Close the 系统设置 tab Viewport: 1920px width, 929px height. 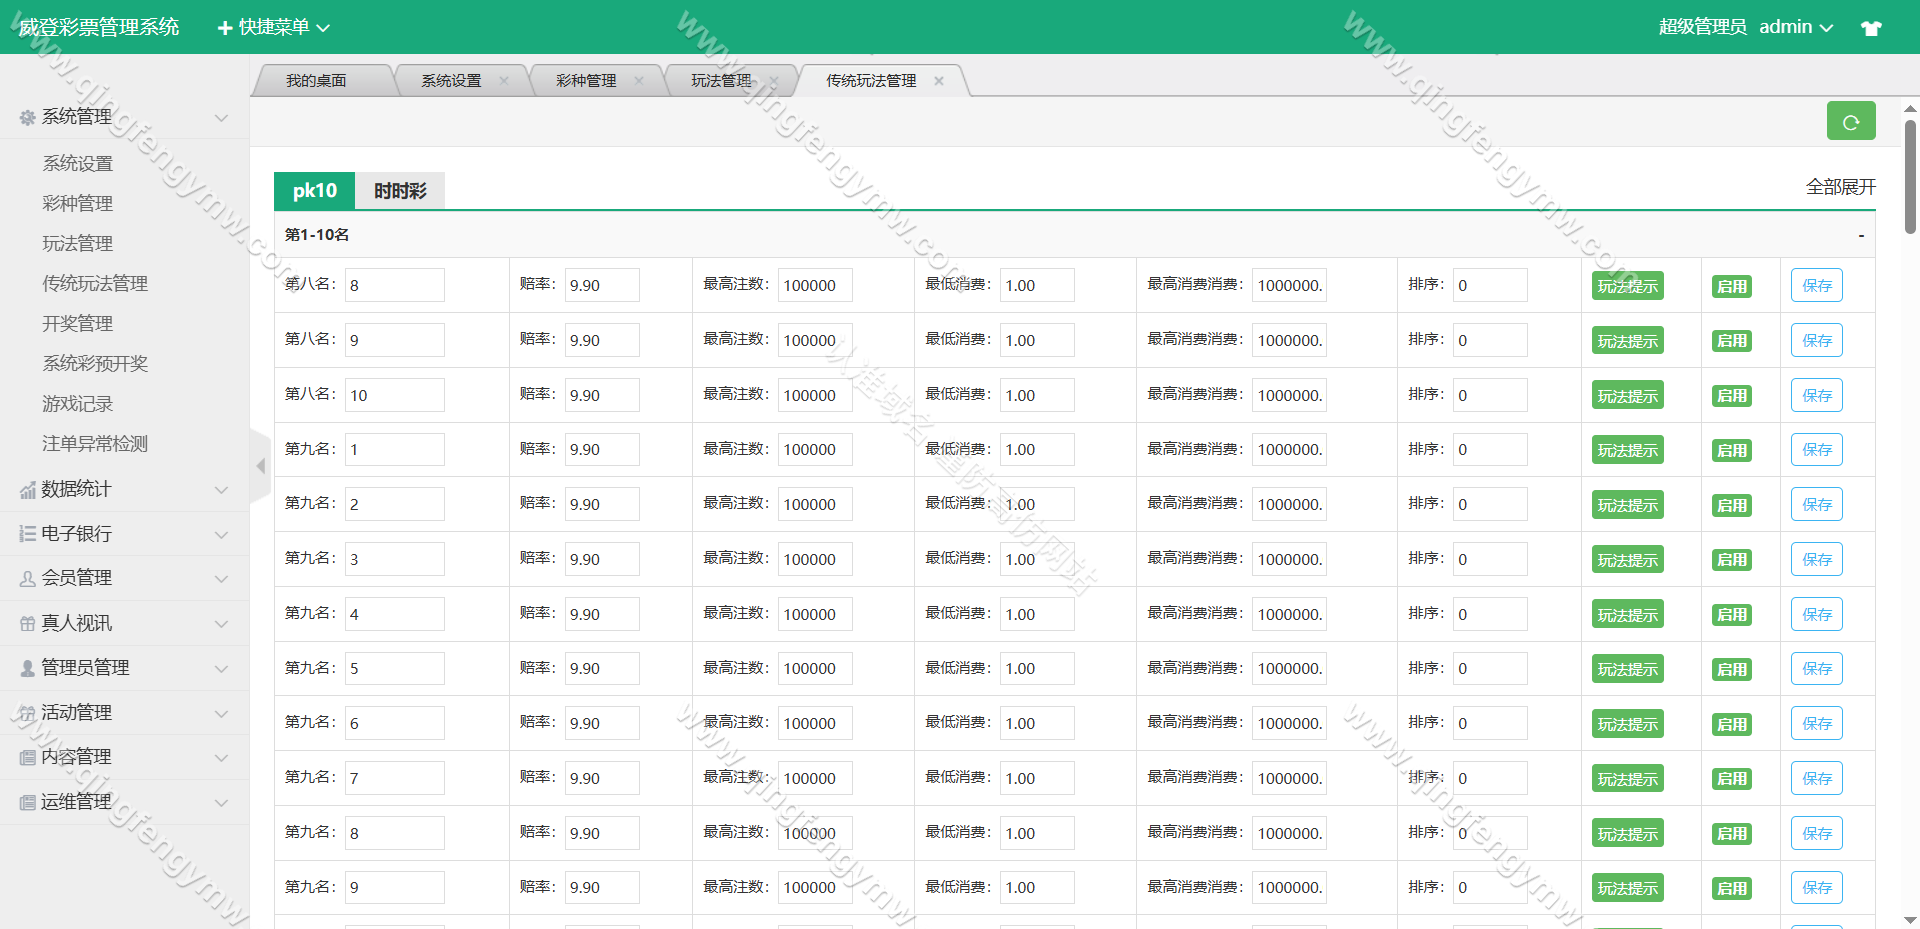coord(504,81)
